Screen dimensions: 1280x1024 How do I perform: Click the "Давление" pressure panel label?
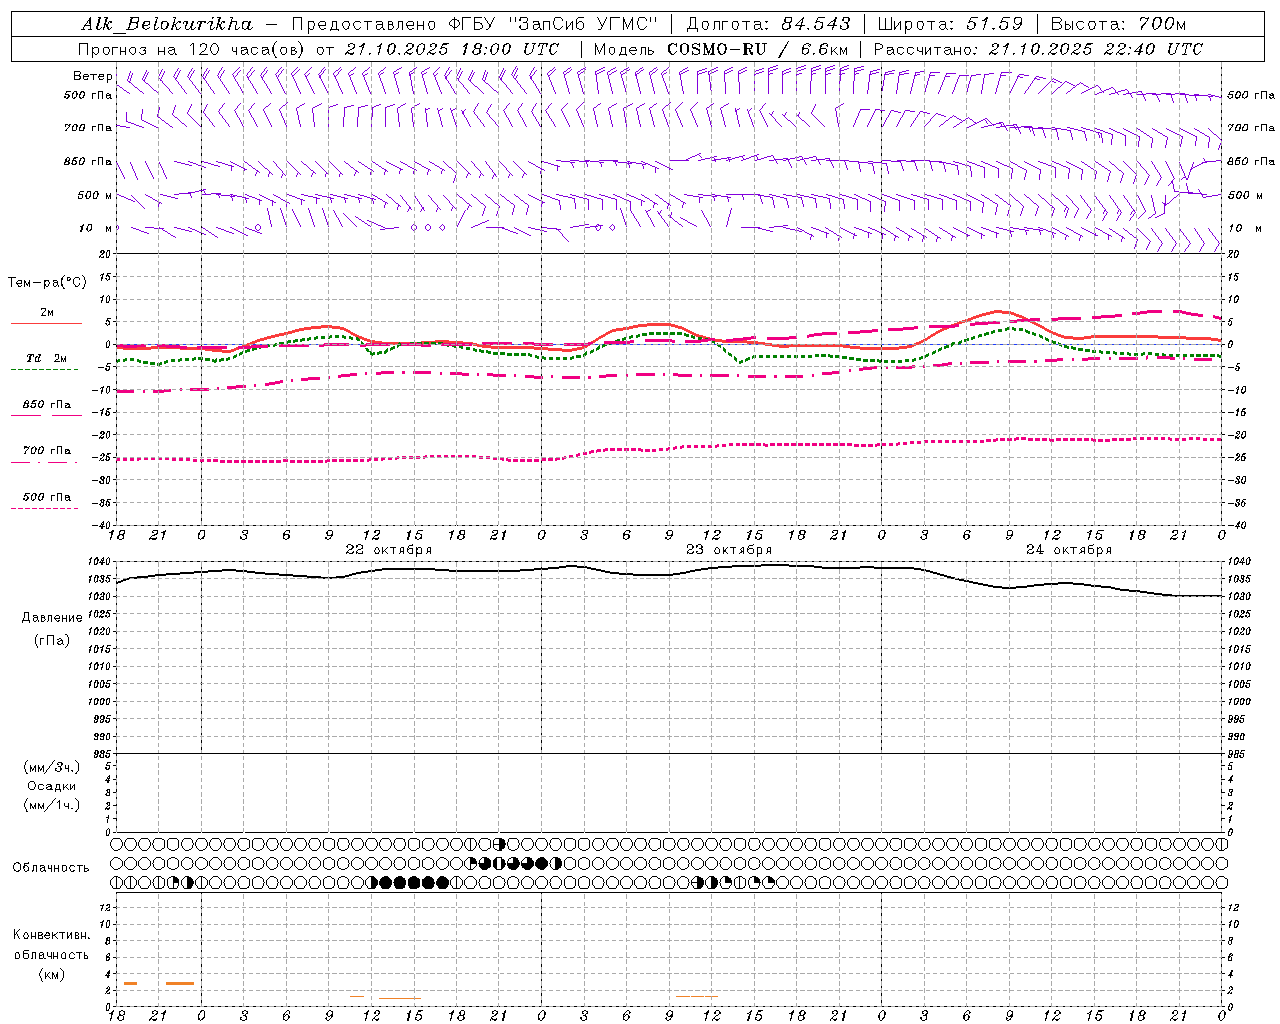[52, 618]
